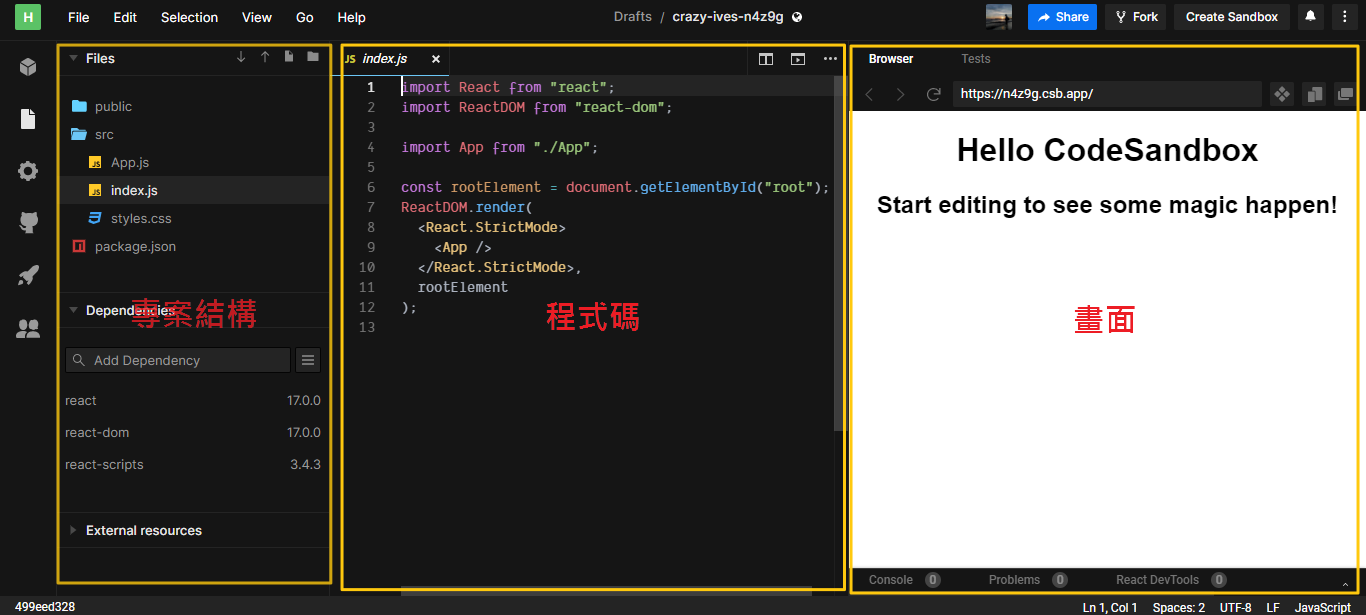Click the Drafts breadcrumb link
The width and height of the screenshot is (1366, 615).
(x=632, y=17)
